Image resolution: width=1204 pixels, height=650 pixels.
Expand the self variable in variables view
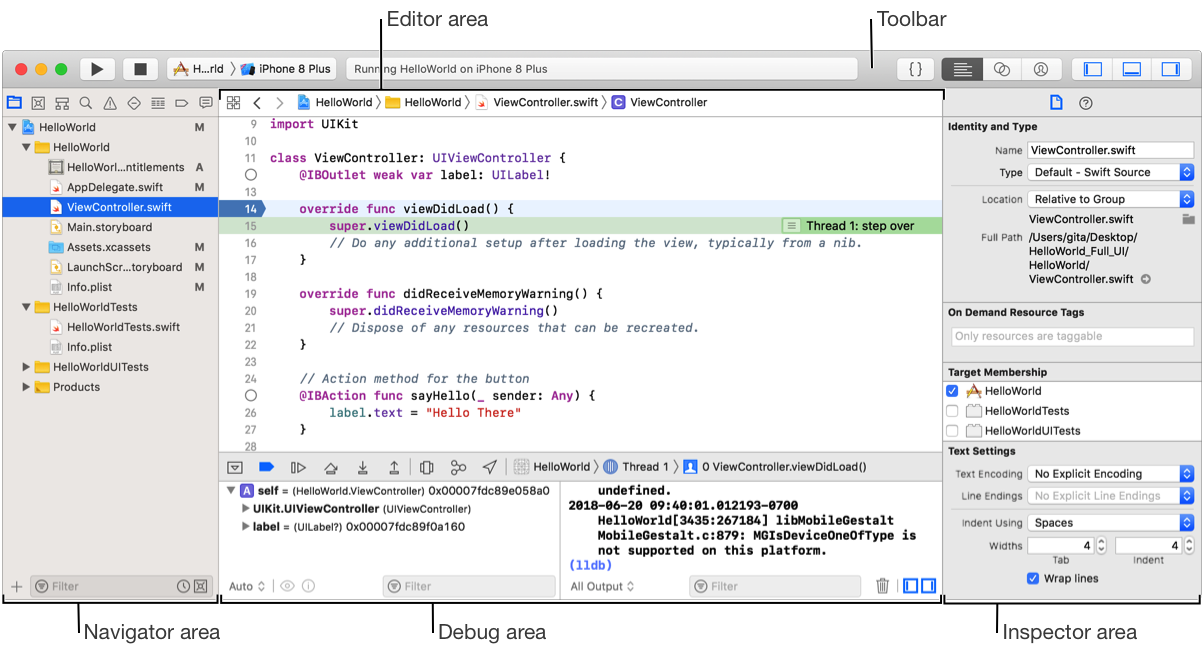tap(232, 491)
